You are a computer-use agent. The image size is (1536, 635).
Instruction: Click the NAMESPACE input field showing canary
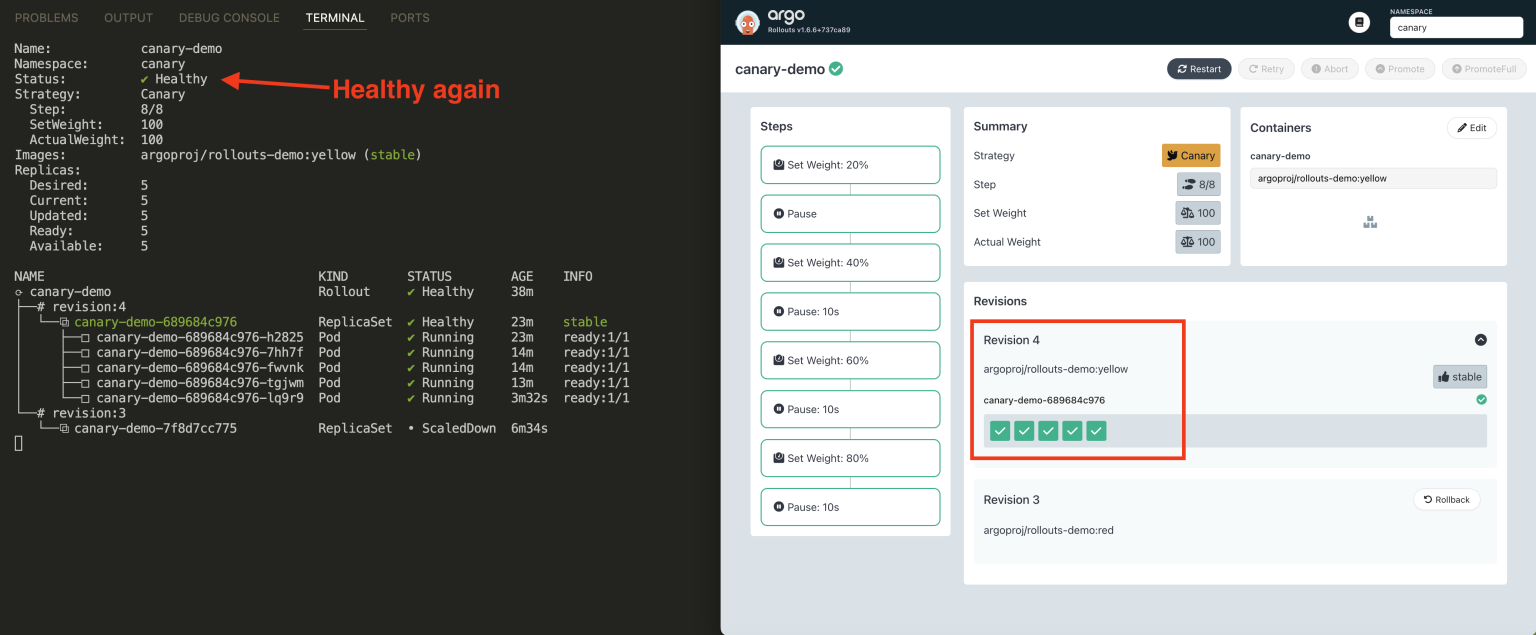pyautogui.click(x=1456, y=26)
